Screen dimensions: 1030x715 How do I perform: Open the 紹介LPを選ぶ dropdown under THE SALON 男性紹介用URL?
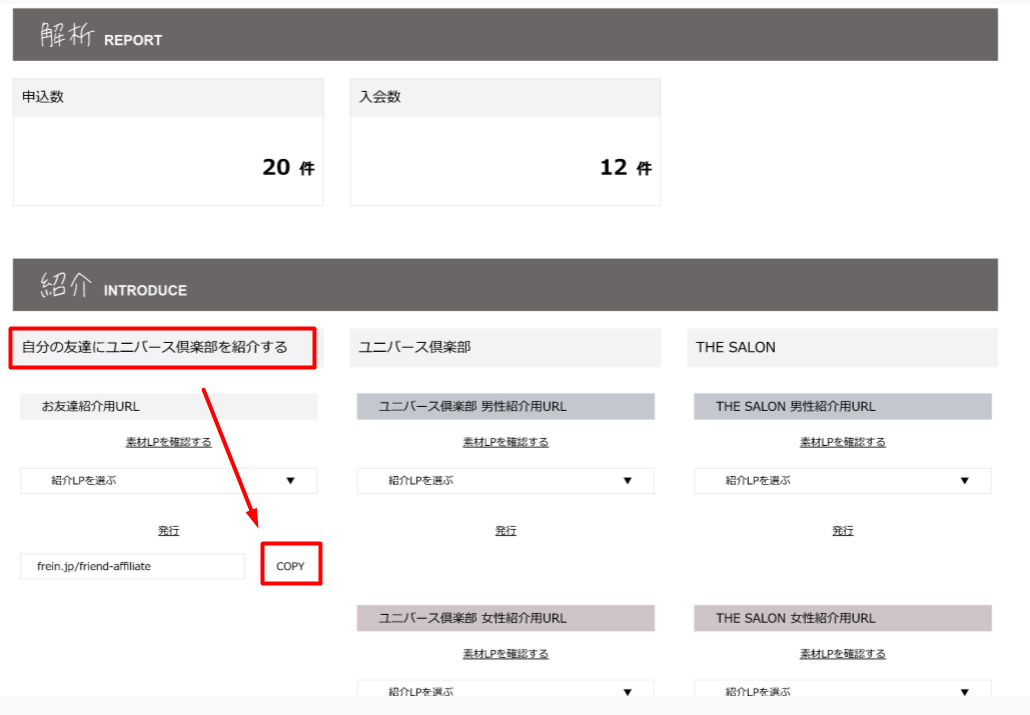pos(842,480)
